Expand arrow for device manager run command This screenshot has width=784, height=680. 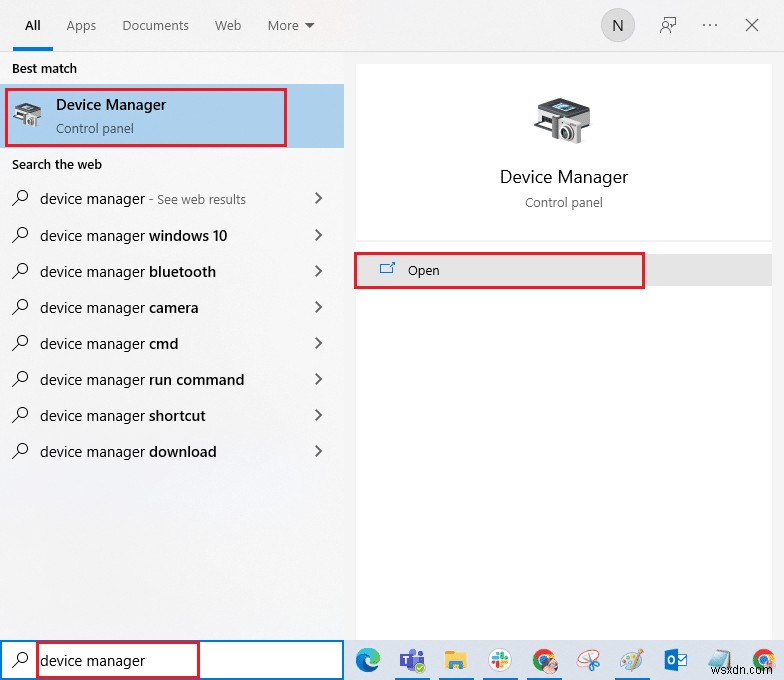click(318, 379)
